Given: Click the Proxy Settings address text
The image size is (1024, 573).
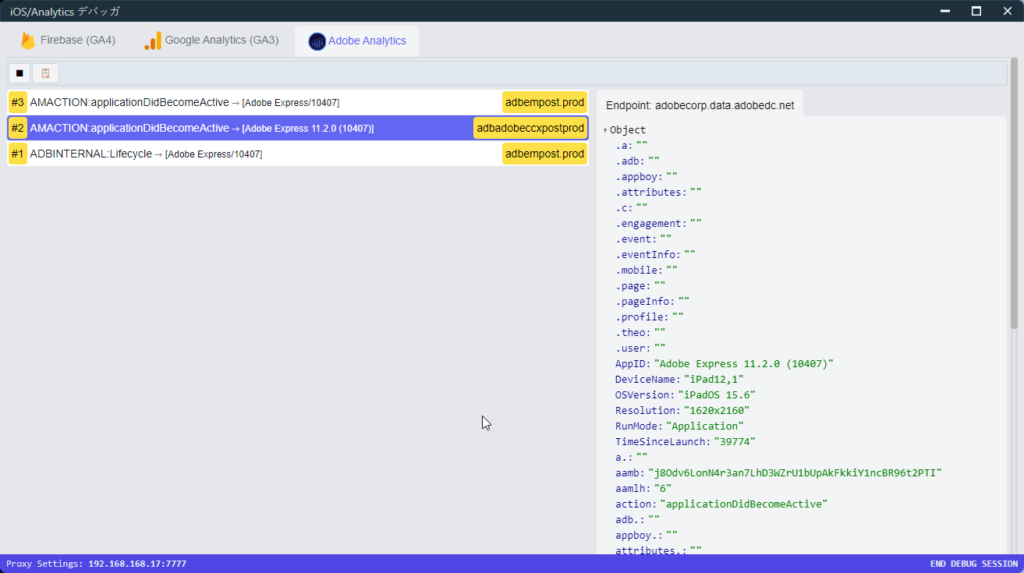Looking at the screenshot, I should pos(96,564).
